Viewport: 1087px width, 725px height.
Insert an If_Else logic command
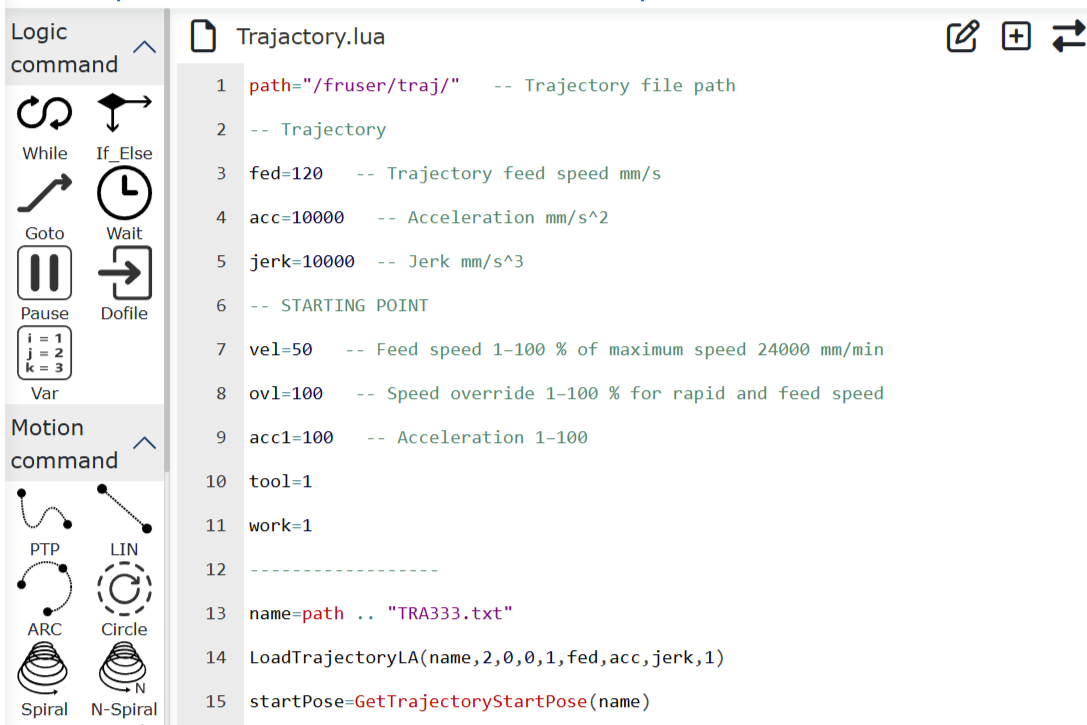pyautogui.click(x=124, y=116)
